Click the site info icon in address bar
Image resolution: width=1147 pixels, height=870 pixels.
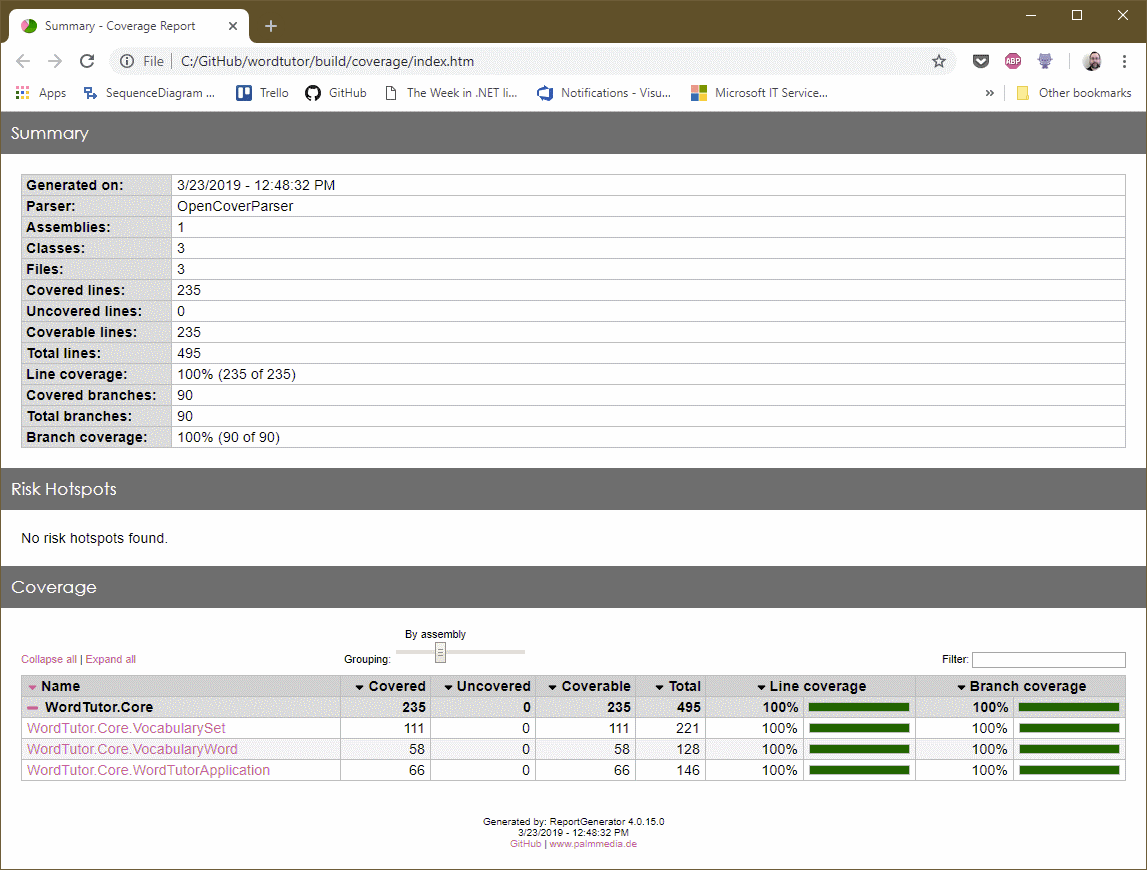[127, 61]
